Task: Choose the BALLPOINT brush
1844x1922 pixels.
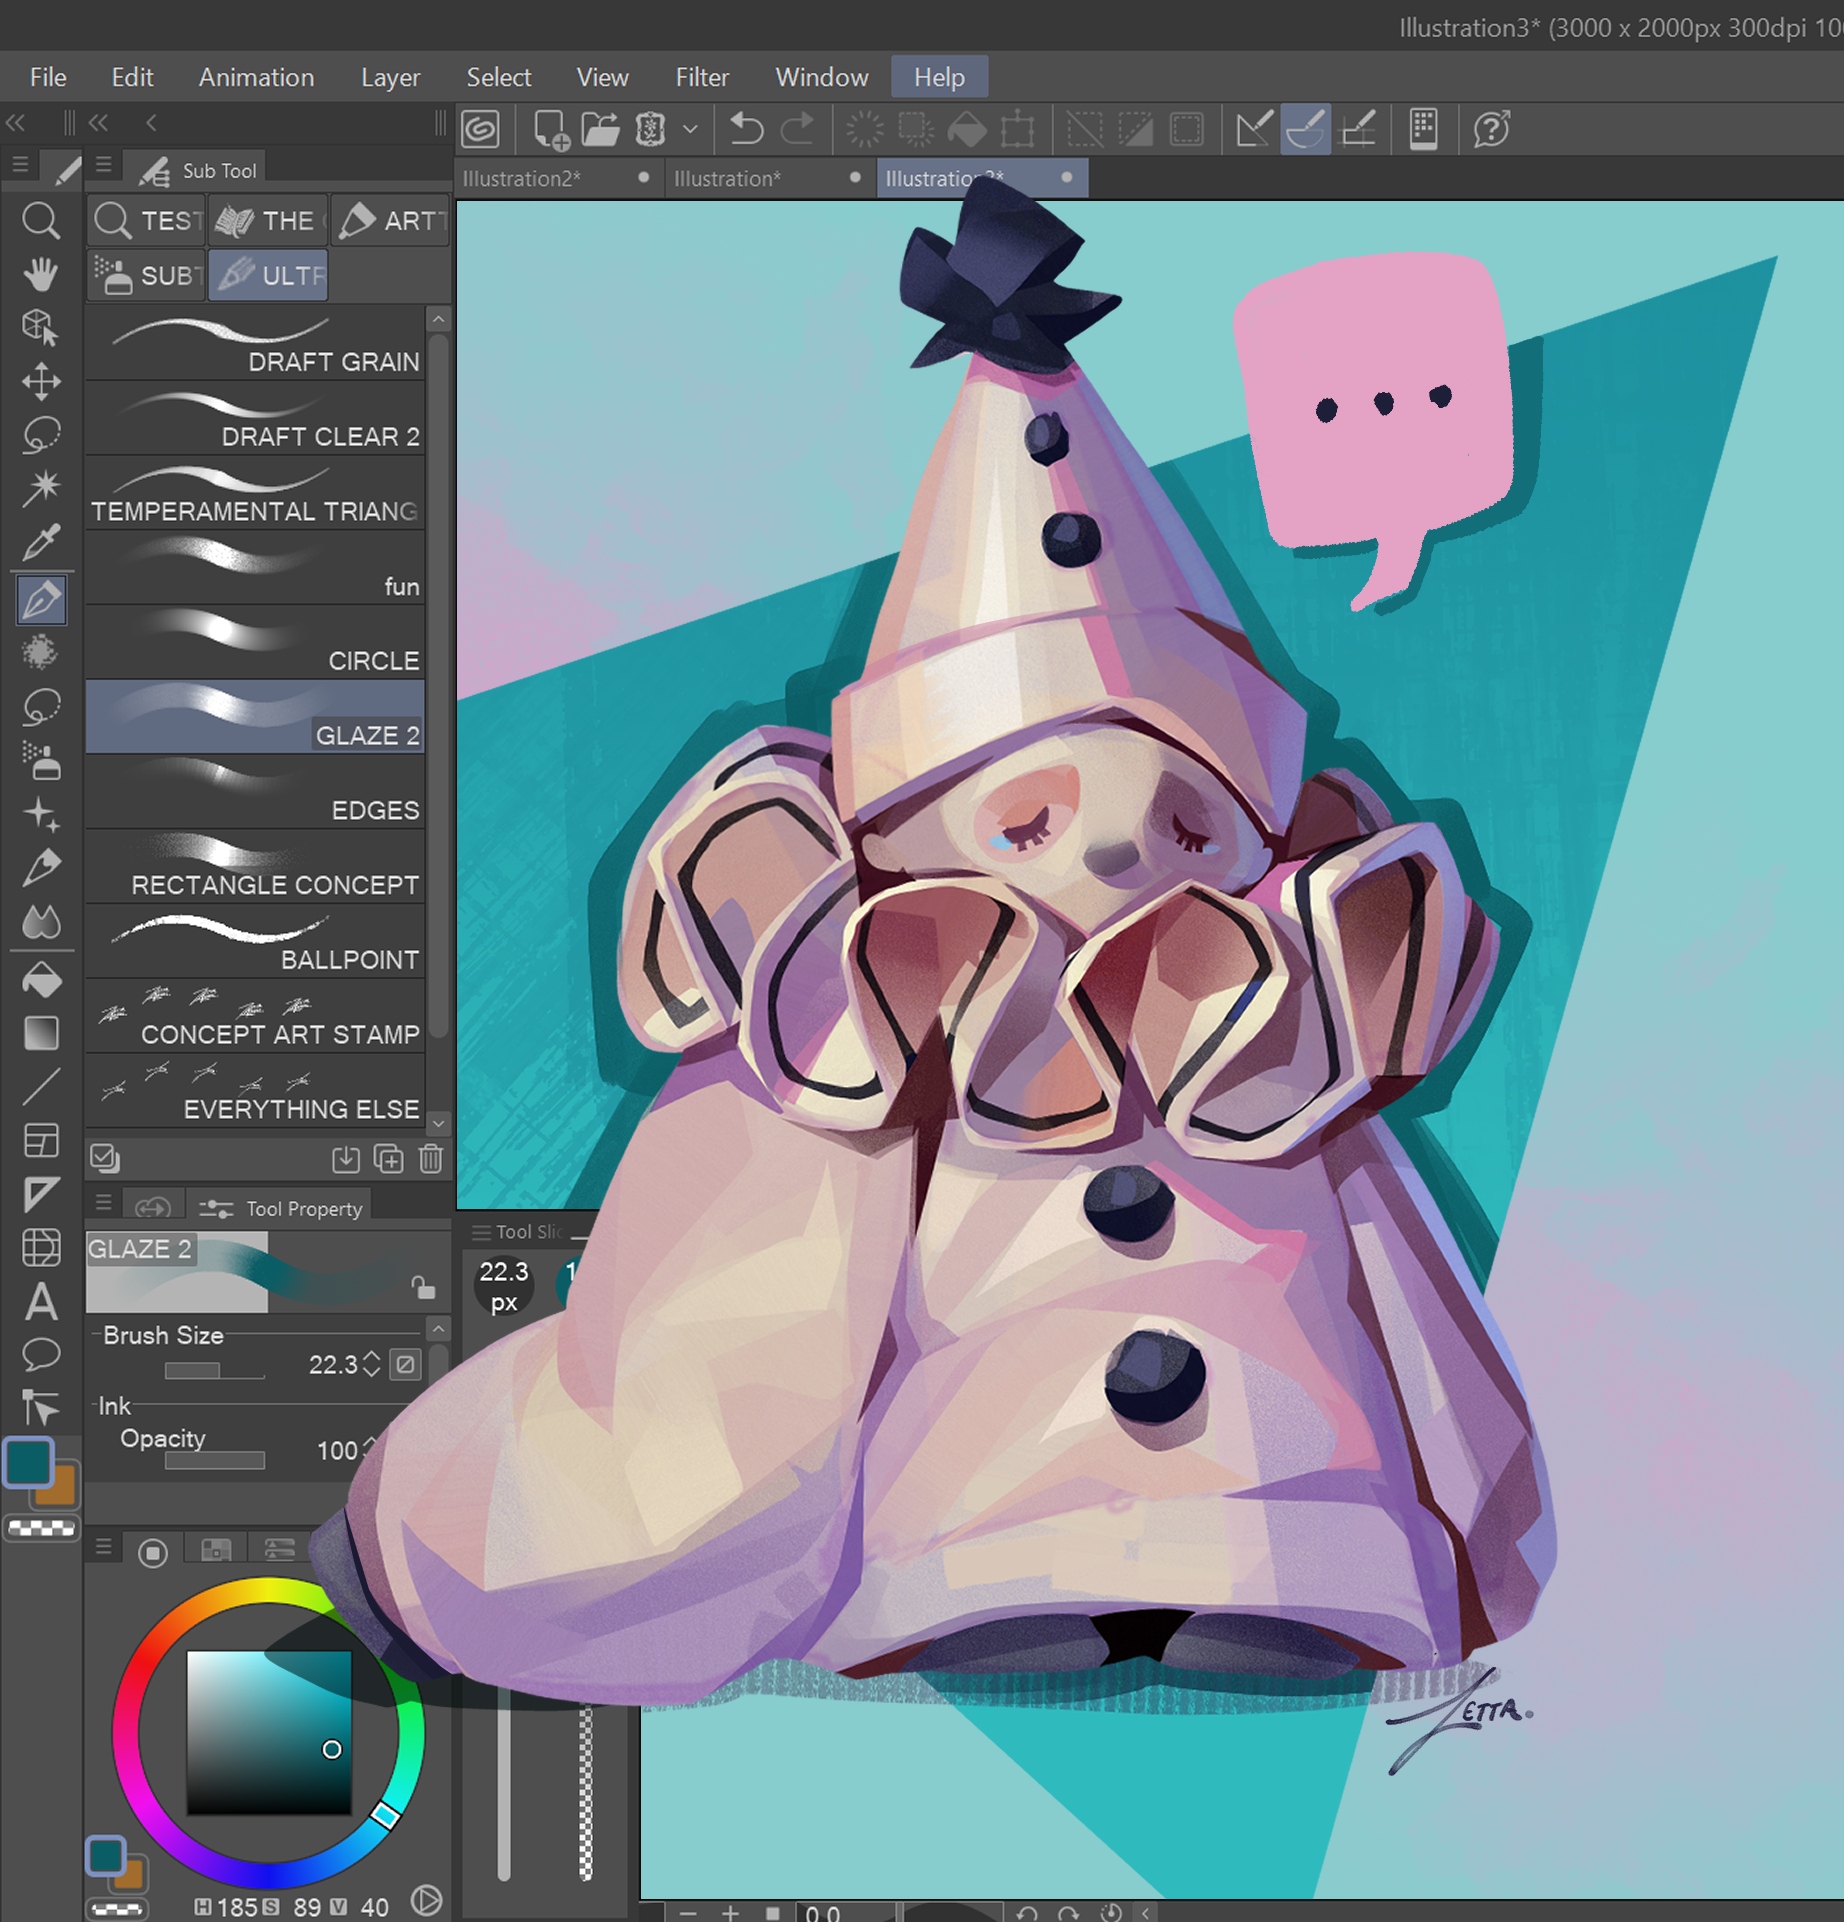Action: coord(255,942)
